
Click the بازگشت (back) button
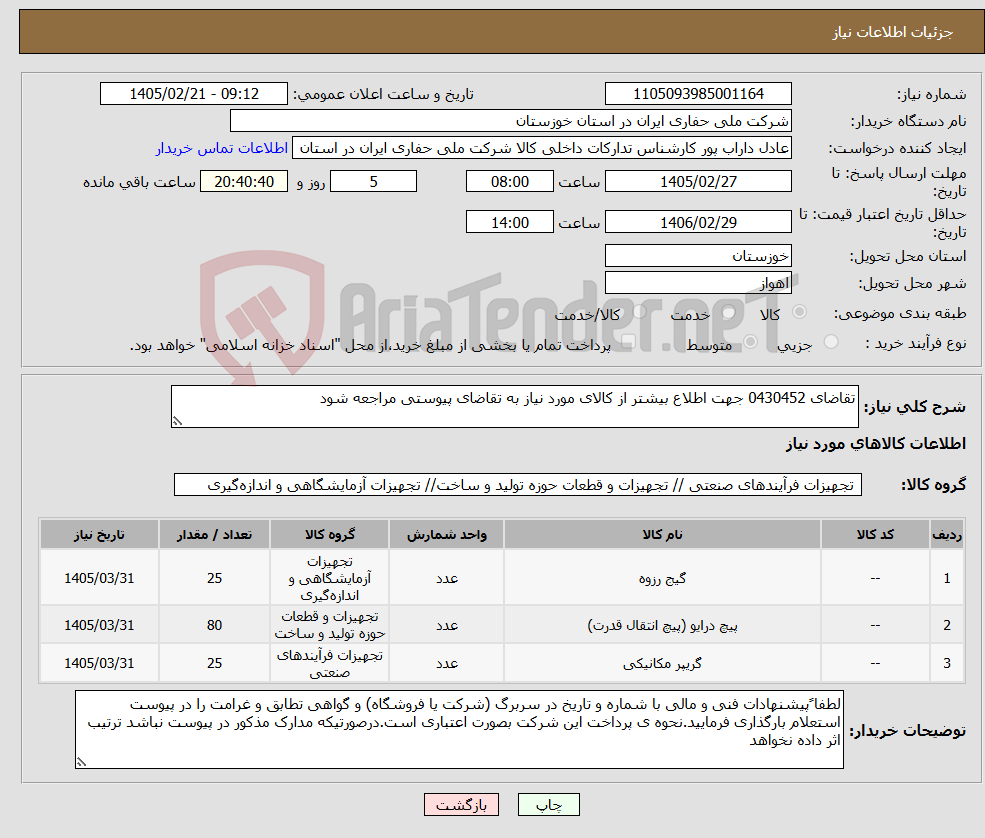coord(461,805)
